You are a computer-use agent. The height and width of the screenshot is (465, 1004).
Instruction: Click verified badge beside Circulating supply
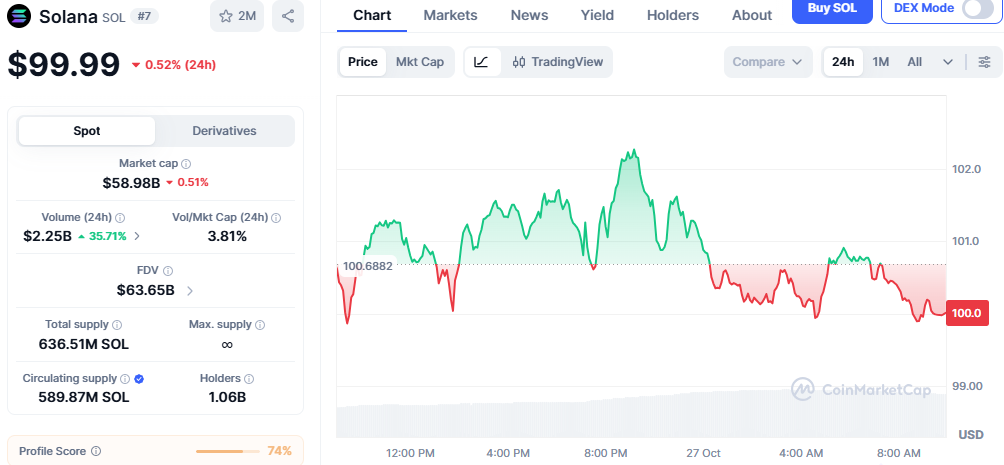pyautogui.click(x=139, y=379)
